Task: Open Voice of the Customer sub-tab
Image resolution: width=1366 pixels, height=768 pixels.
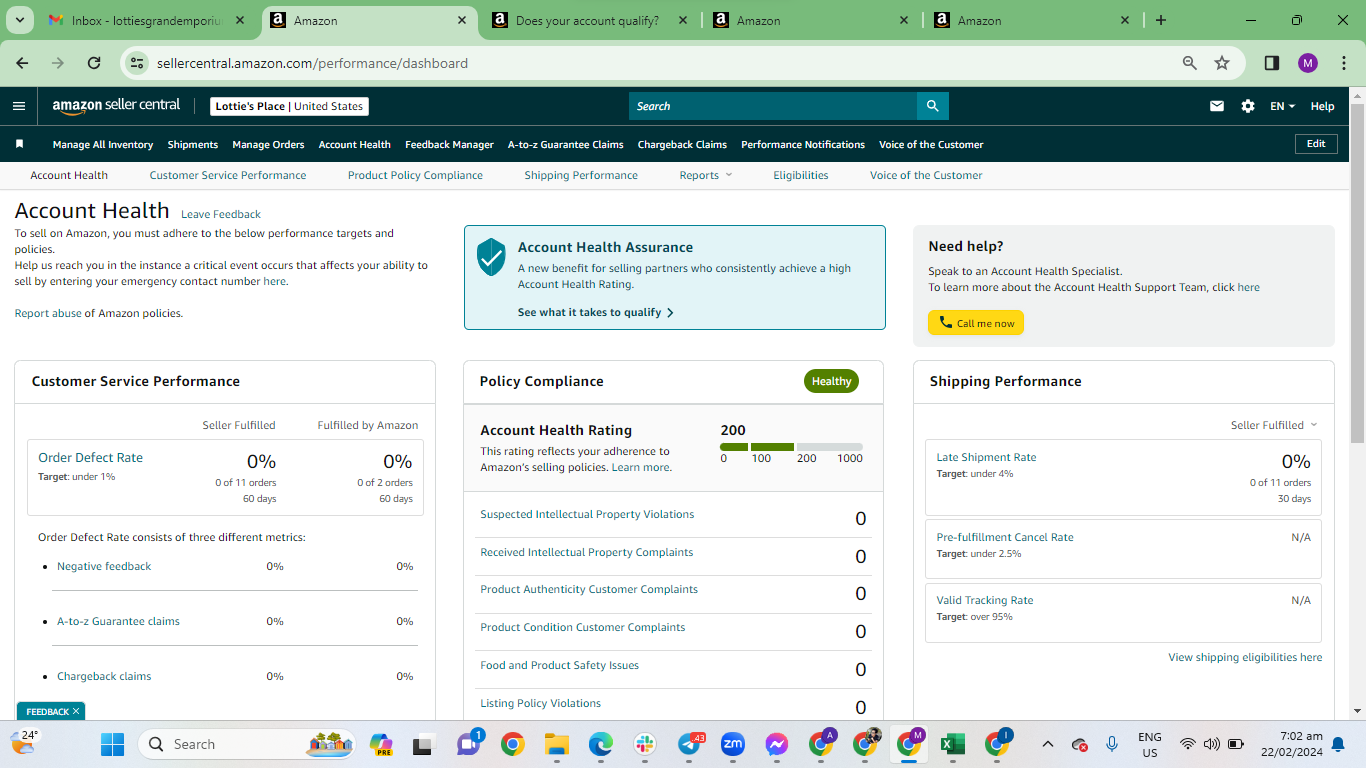Action: click(x=926, y=175)
